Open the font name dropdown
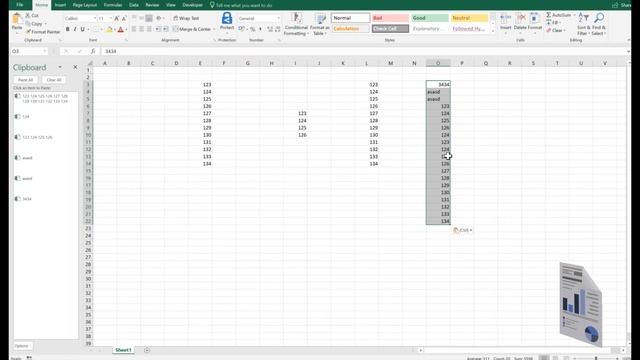The height and width of the screenshot is (360, 640). point(95,18)
